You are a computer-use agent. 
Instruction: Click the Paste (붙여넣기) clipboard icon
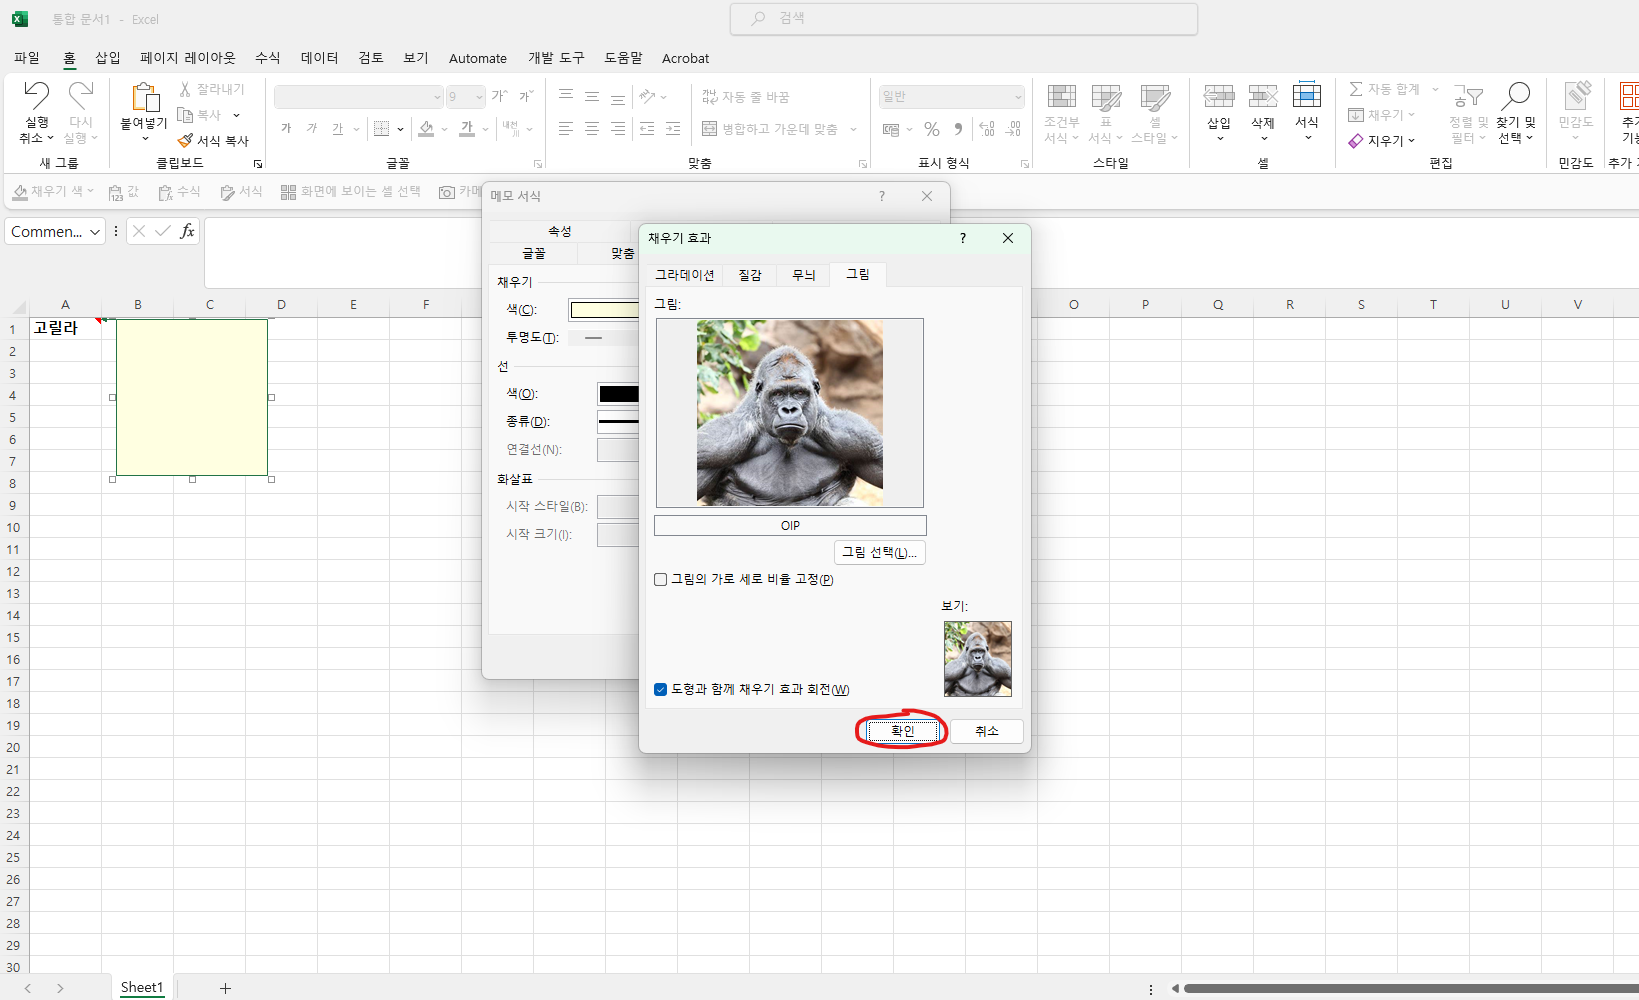(144, 97)
